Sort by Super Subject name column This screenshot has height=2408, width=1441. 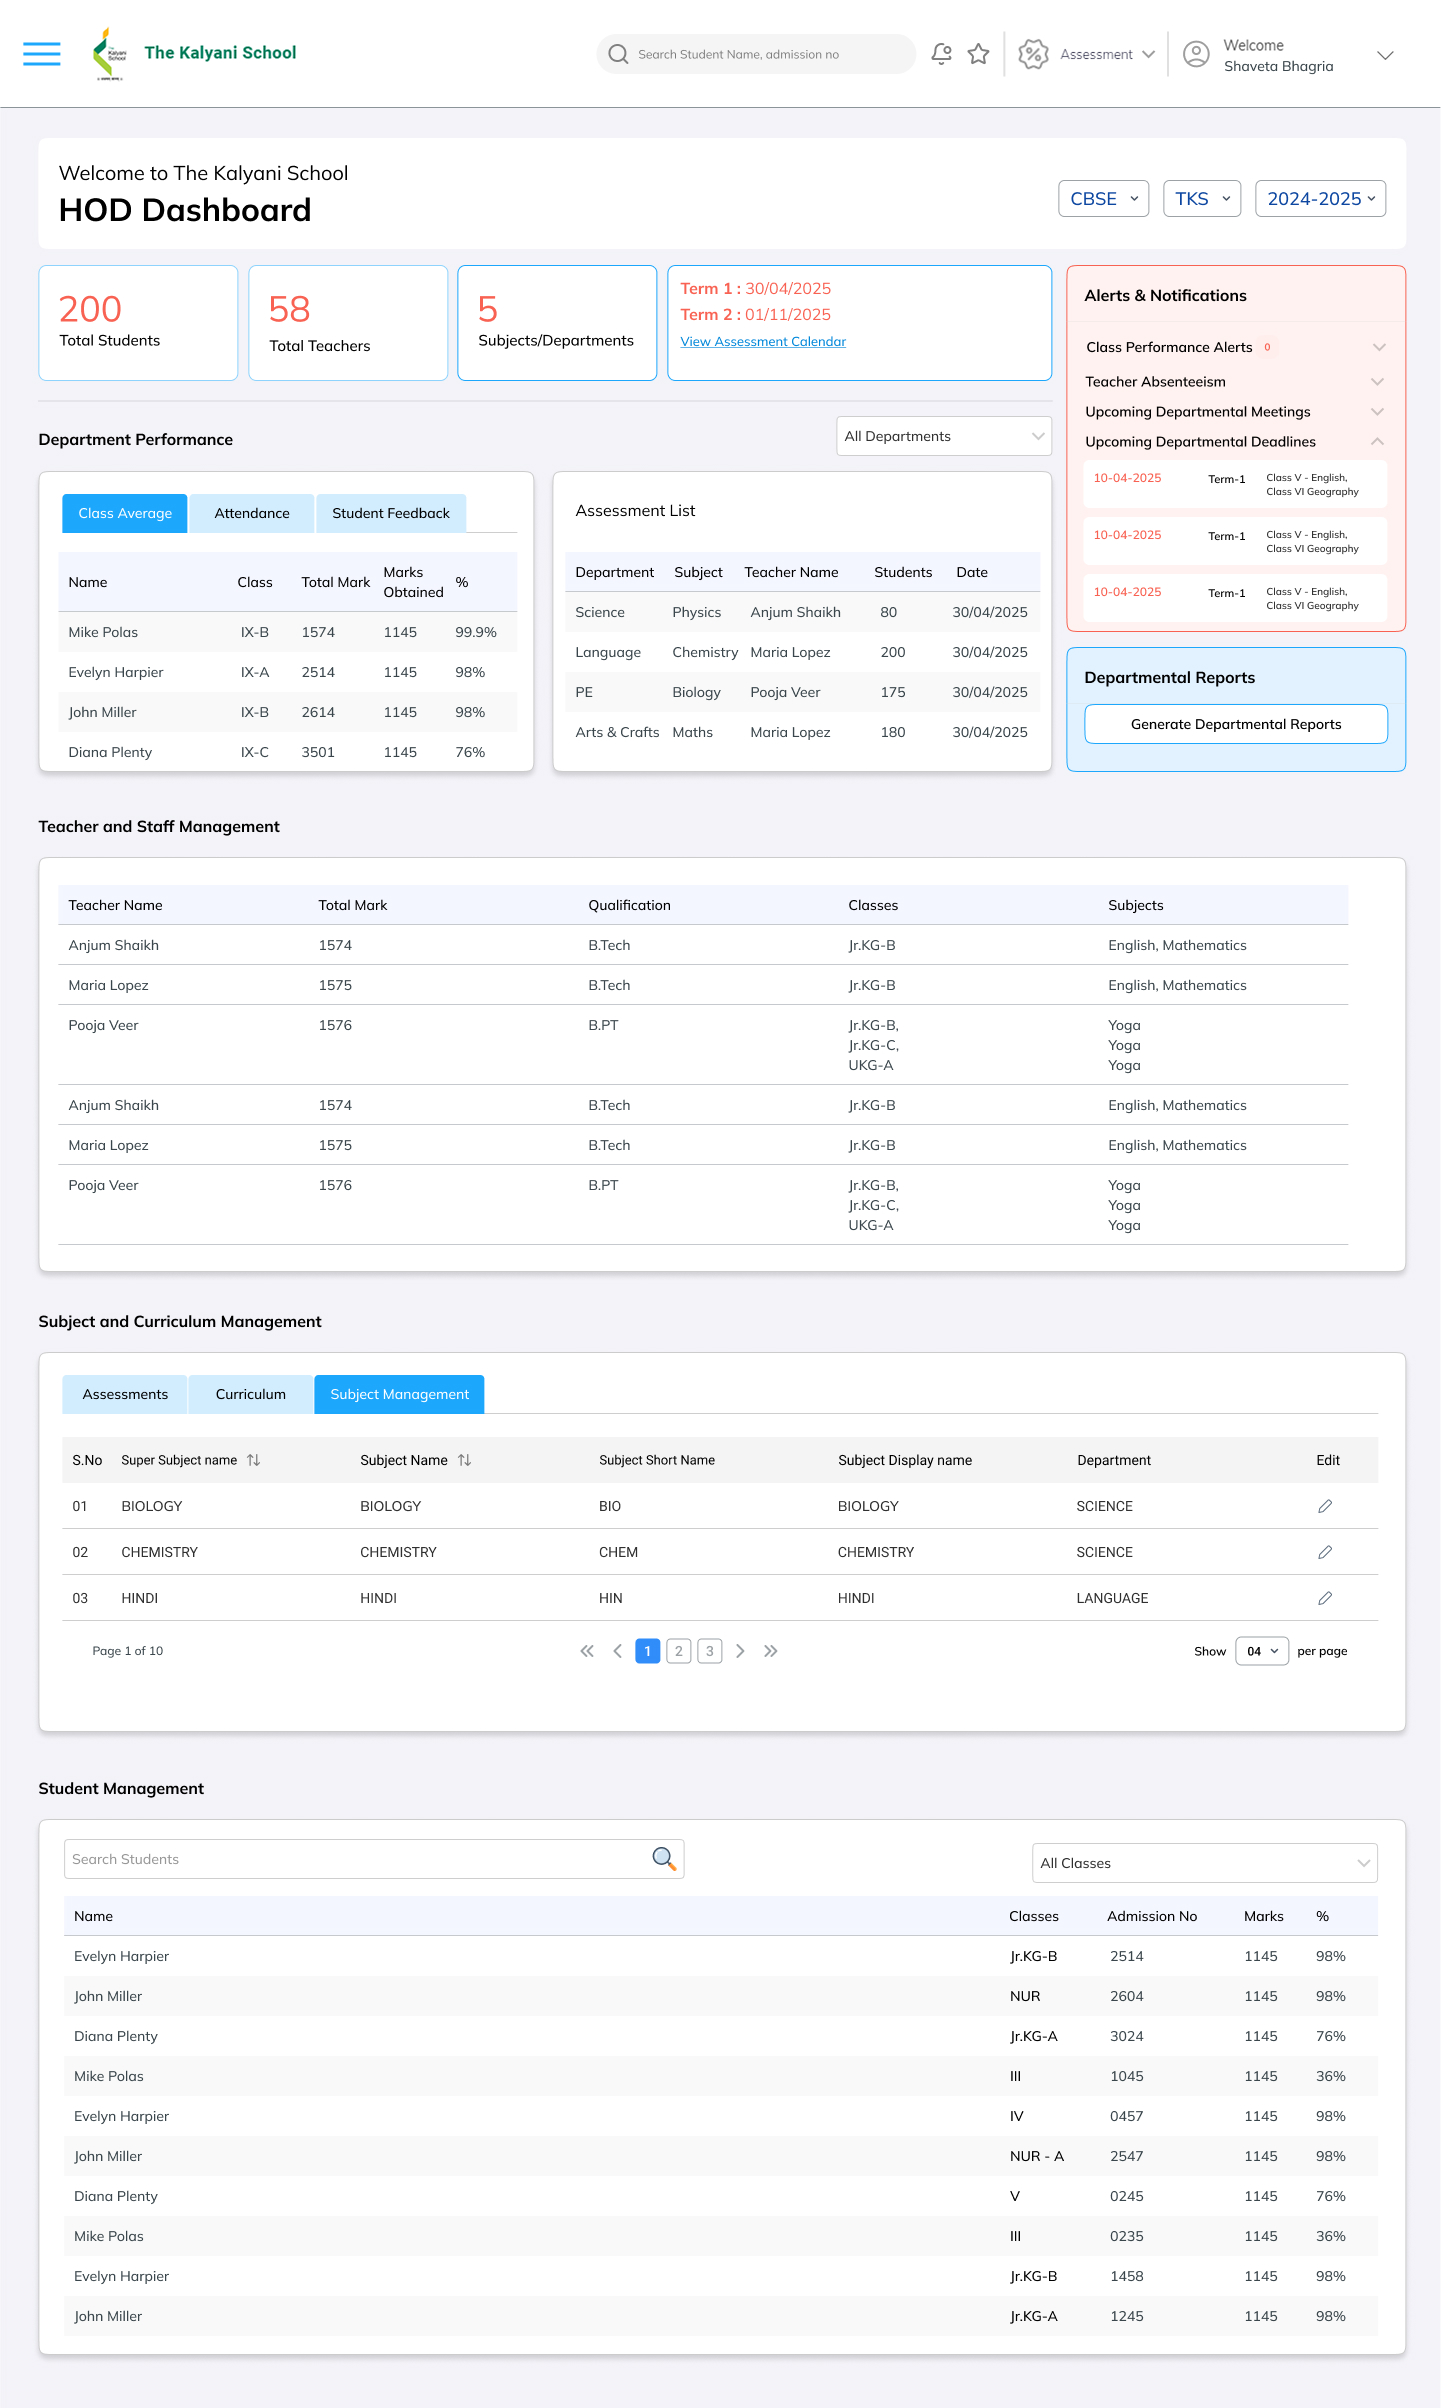pyautogui.click(x=254, y=1460)
